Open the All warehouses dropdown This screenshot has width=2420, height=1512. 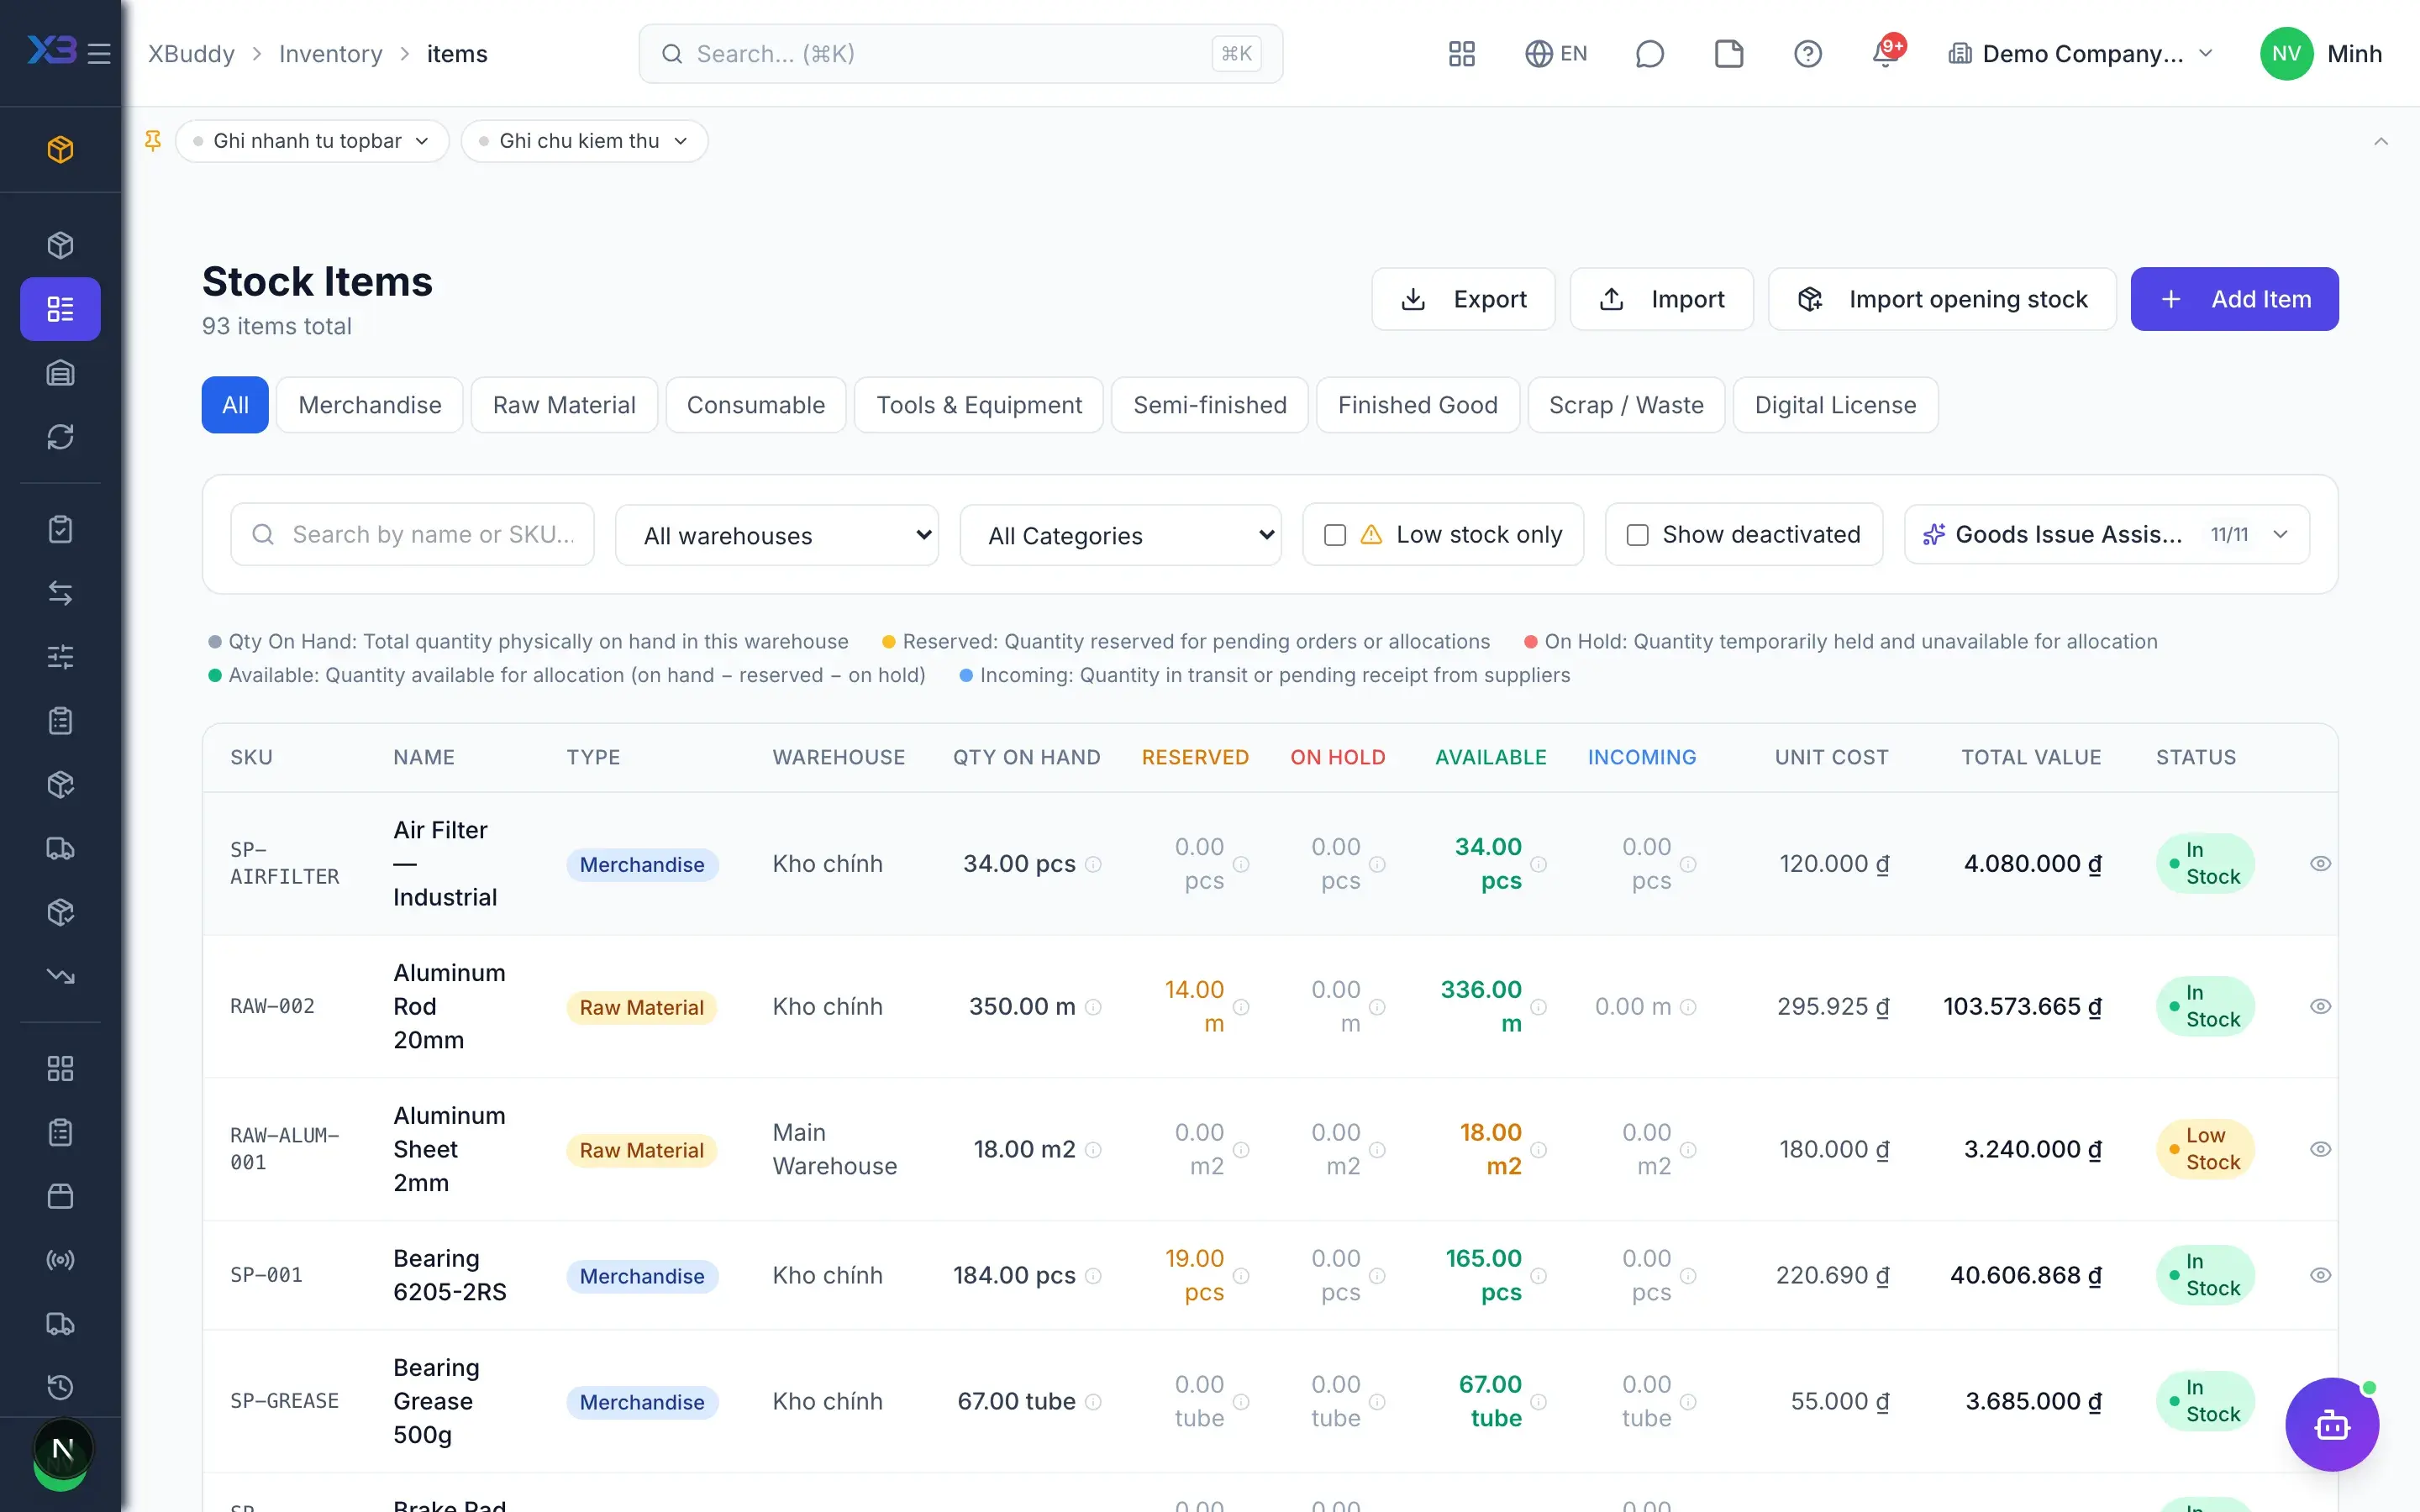click(x=777, y=535)
